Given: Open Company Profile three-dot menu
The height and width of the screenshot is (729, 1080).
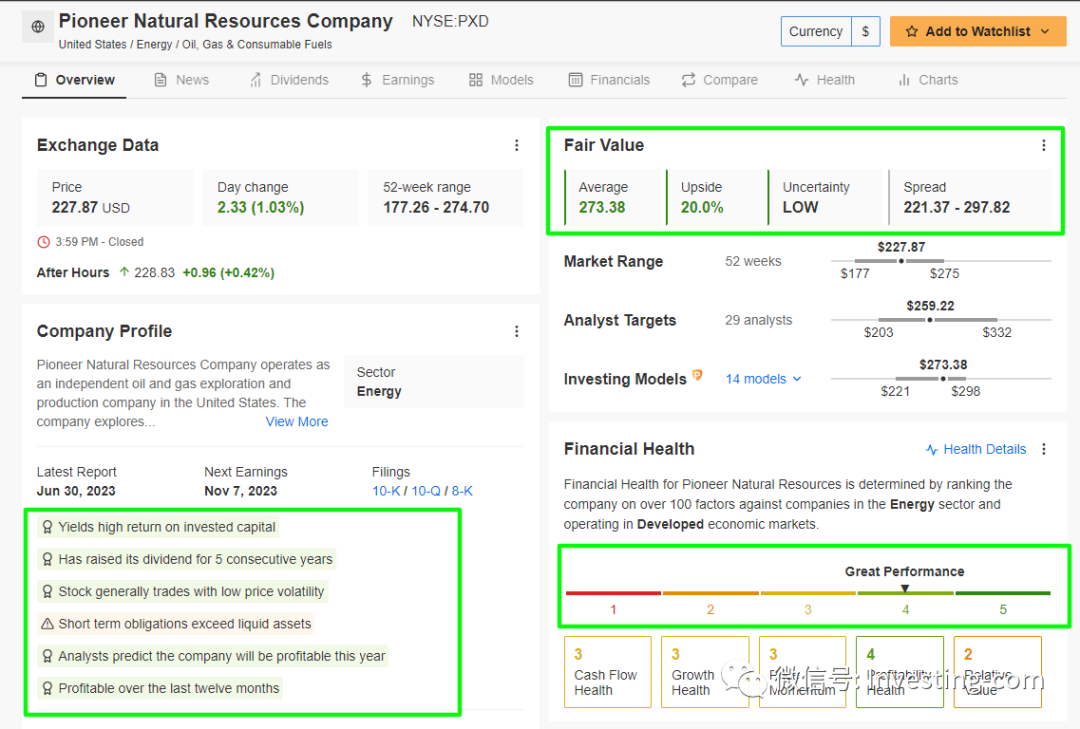Looking at the screenshot, I should (x=517, y=331).
